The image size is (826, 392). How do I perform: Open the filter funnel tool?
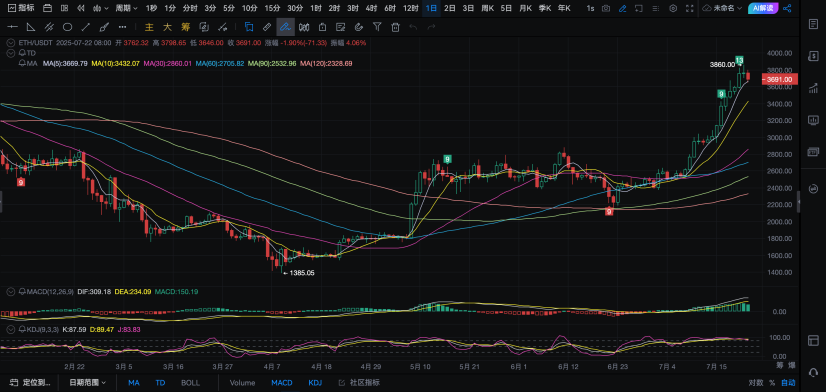377,27
